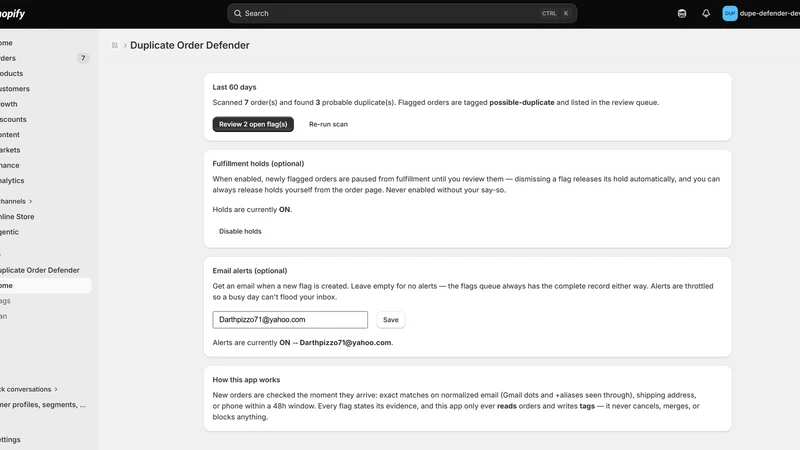The height and width of the screenshot is (450, 800).
Task: Open Duplicate Order Defender in the sidebar
Action: pyautogui.click(x=40, y=270)
